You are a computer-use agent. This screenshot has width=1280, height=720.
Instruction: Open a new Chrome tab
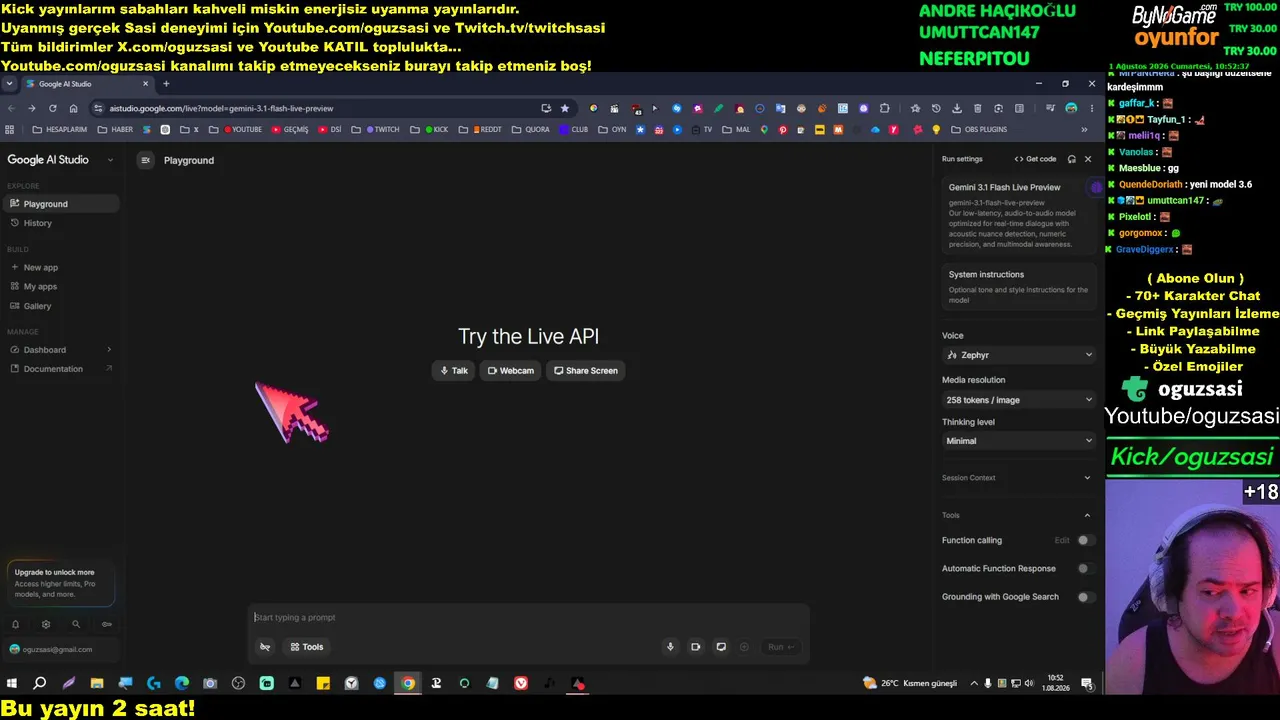point(166,84)
